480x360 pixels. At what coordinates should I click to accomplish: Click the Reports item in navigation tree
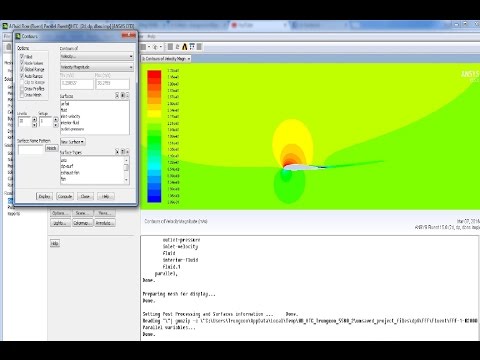coord(14,214)
